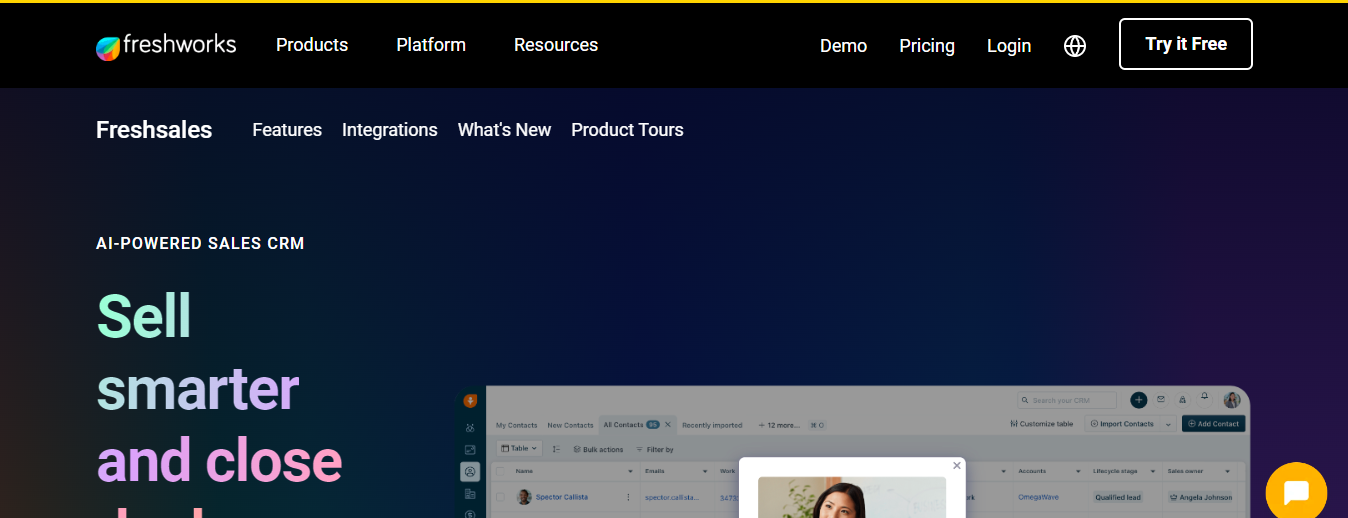Open the What's New sub-navigation item
Viewport: 1348px width, 518px height.
tap(504, 130)
